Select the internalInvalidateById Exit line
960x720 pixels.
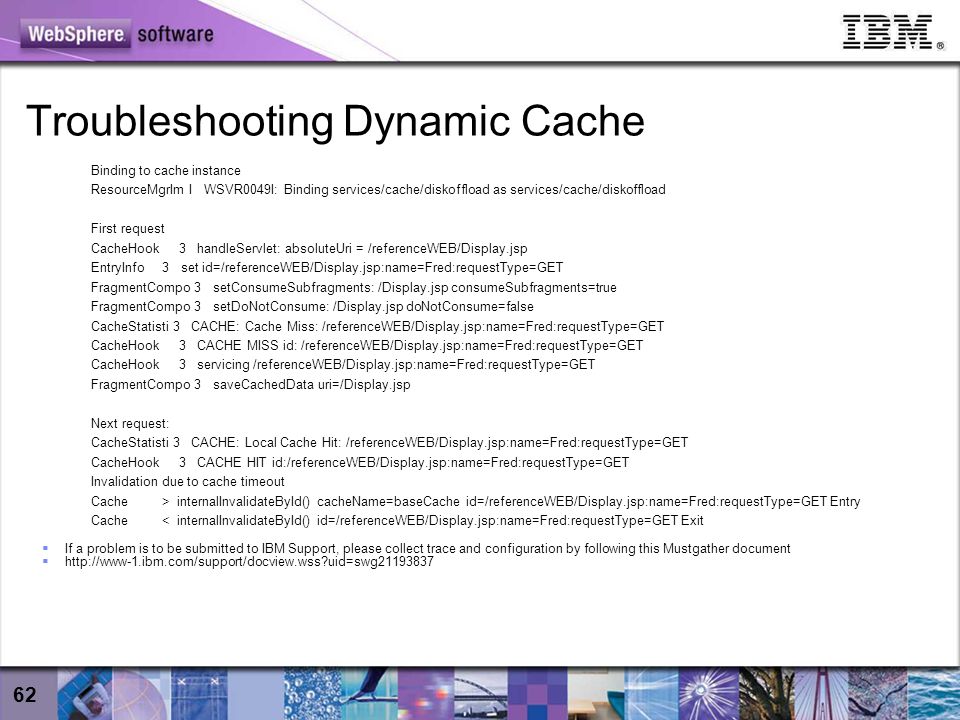click(x=397, y=521)
